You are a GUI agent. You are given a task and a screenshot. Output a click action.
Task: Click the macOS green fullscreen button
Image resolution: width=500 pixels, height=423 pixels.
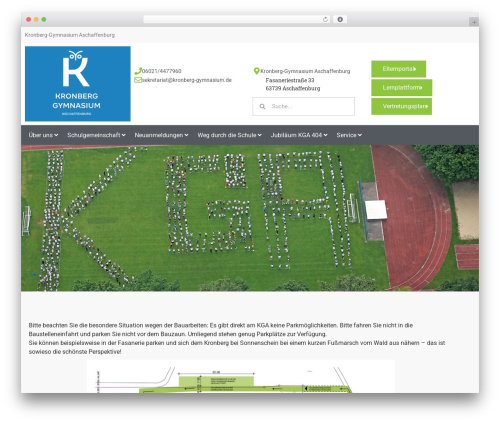pos(44,20)
